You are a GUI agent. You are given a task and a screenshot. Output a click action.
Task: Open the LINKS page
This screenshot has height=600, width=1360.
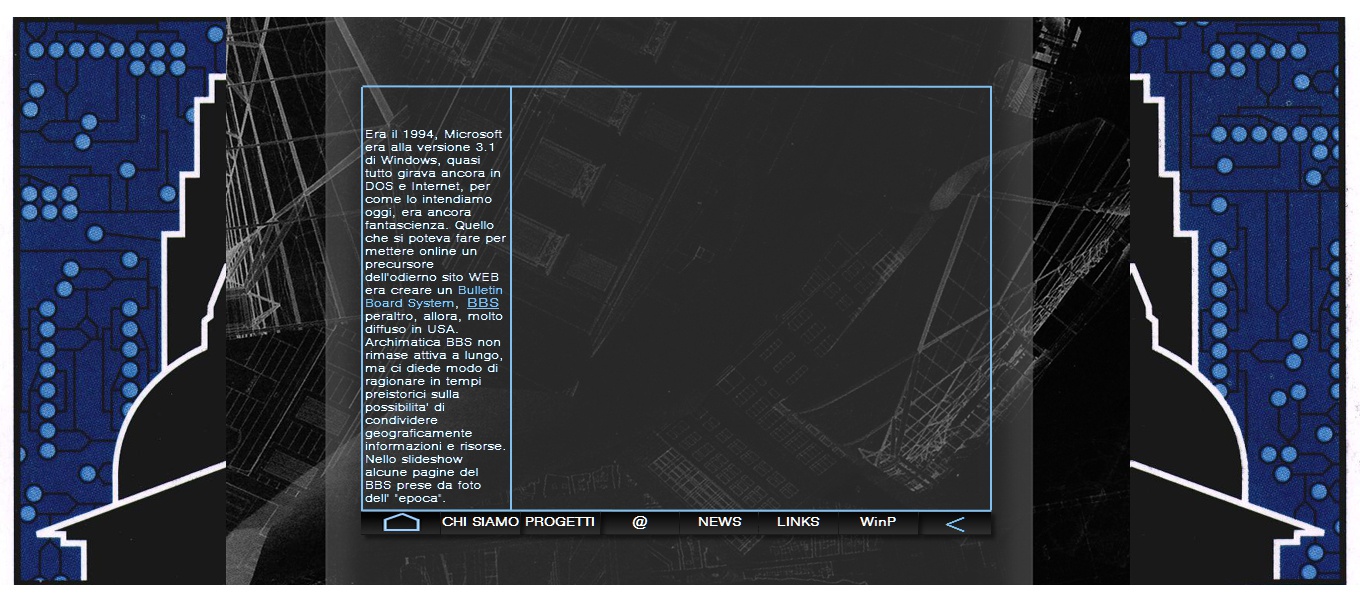[x=798, y=522]
